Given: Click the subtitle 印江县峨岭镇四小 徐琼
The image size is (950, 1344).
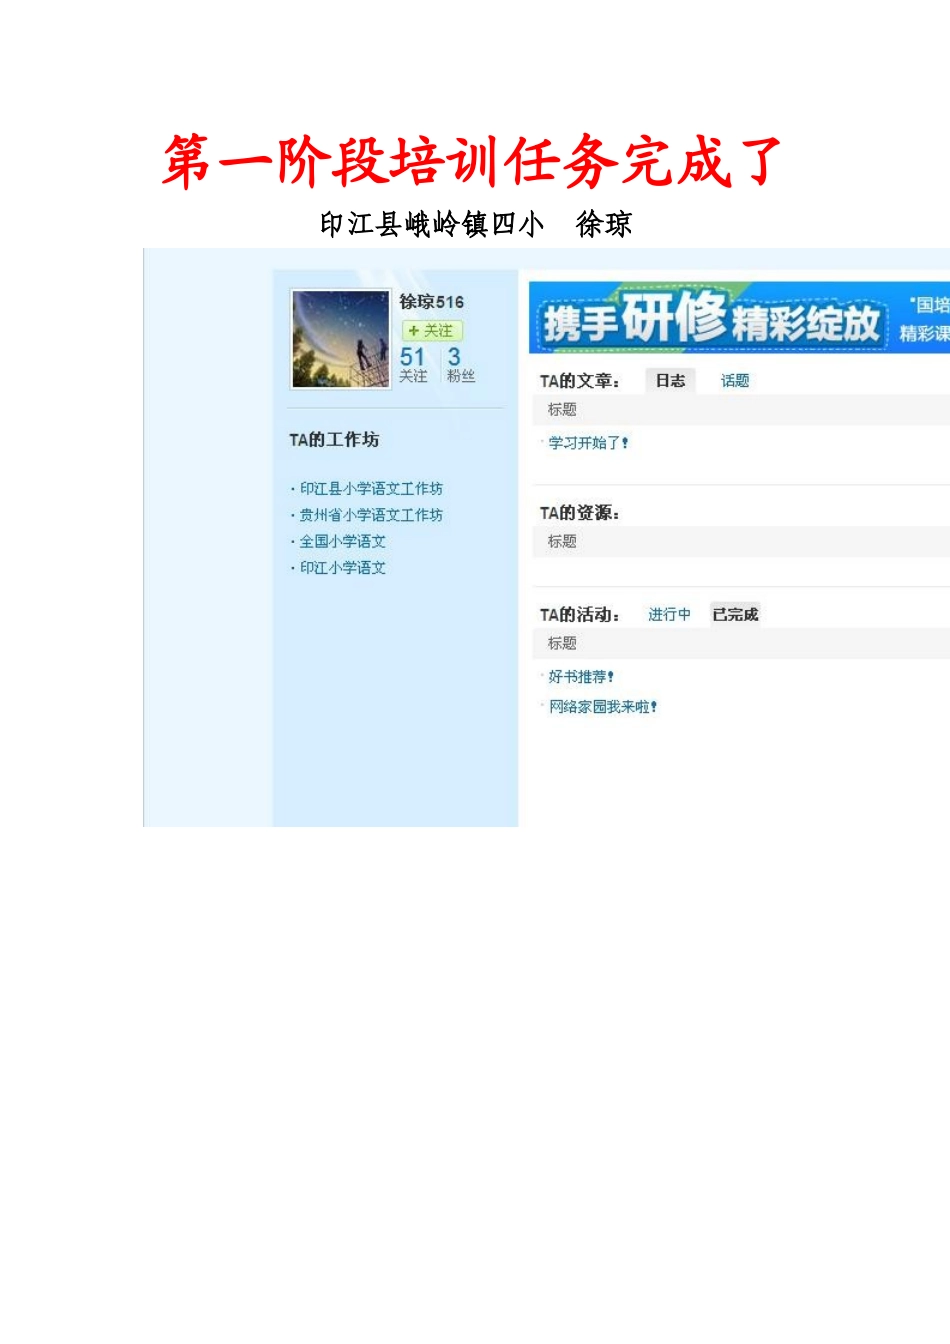Looking at the screenshot, I should [476, 223].
